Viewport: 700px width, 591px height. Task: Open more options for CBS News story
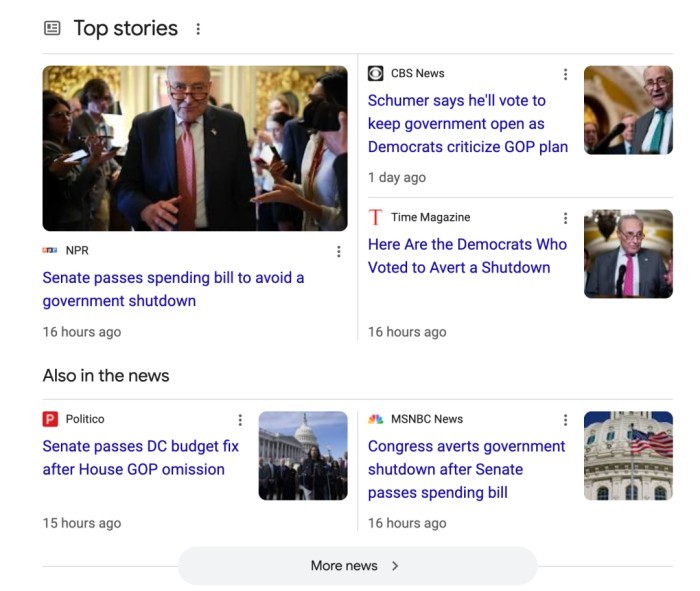(565, 74)
